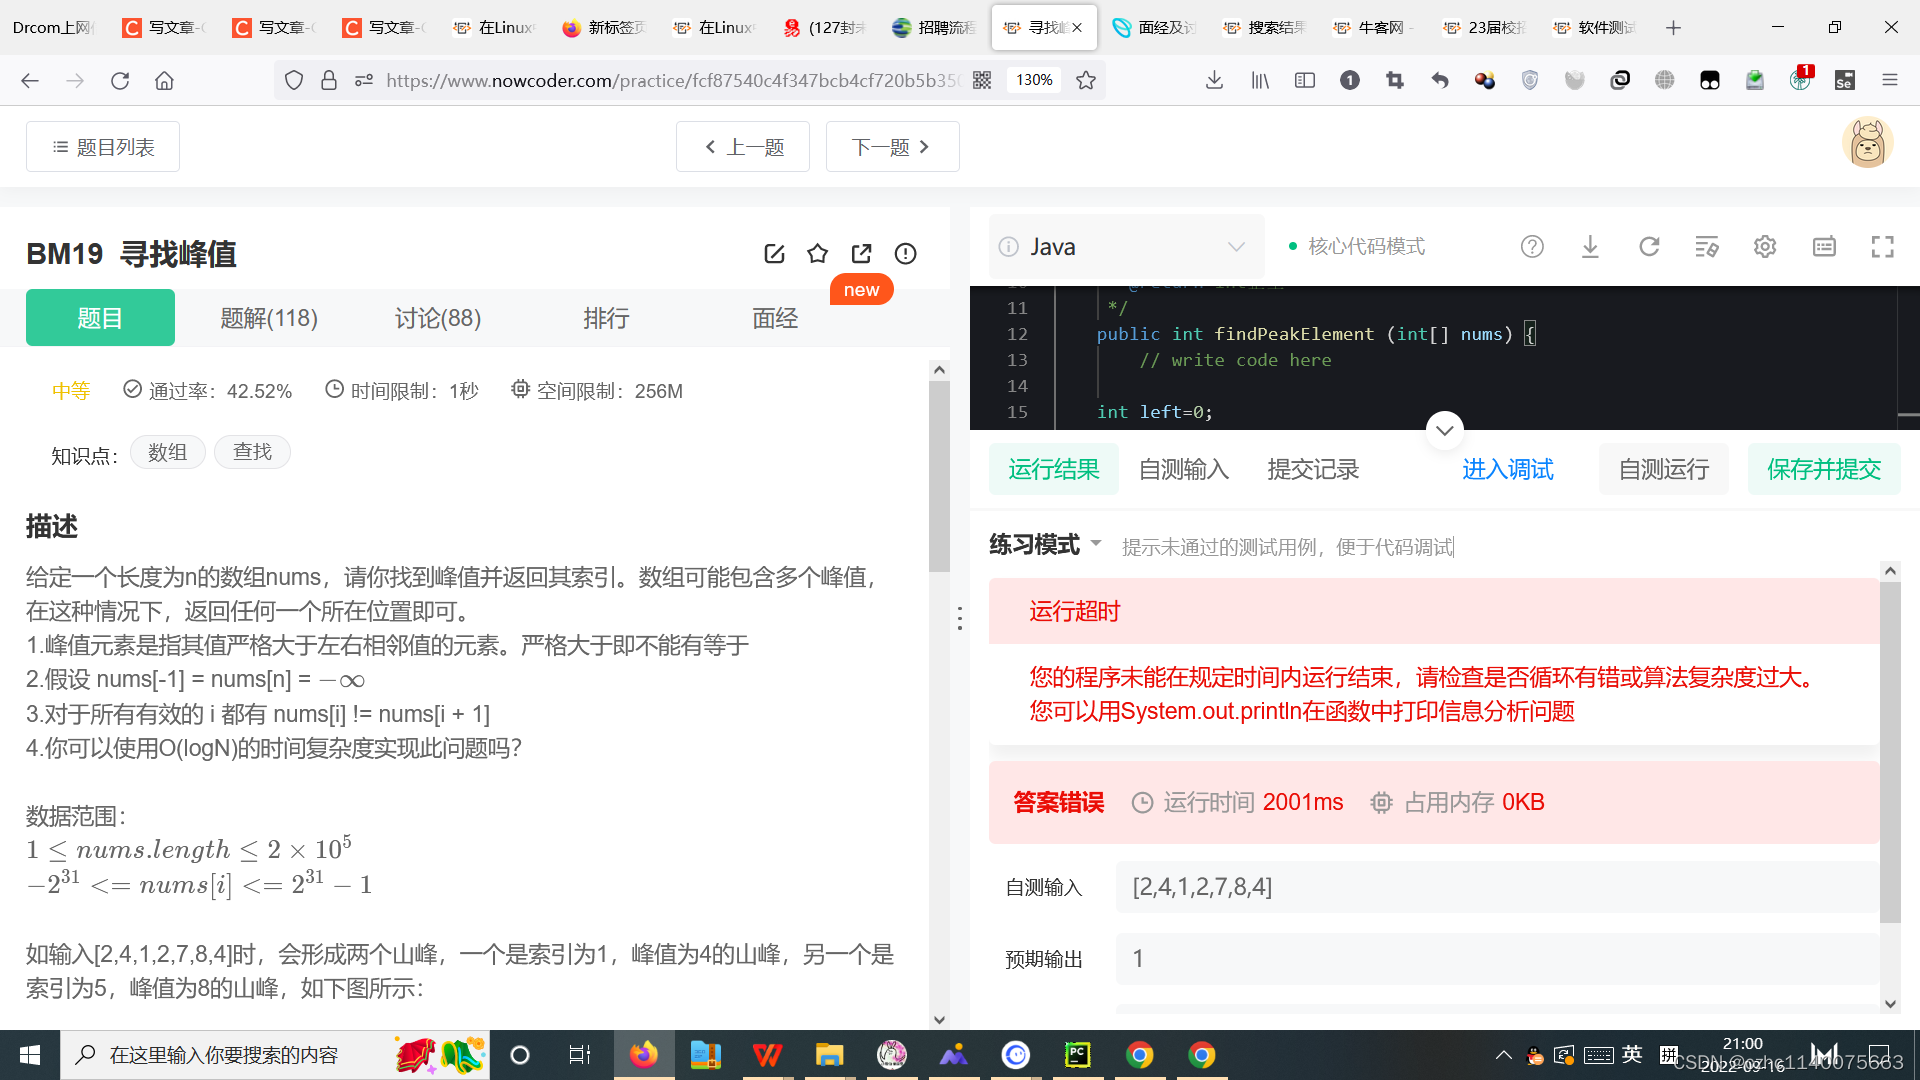The image size is (1920, 1080).
Task: Click the 保存并提交 button
Action: [x=1823, y=469]
